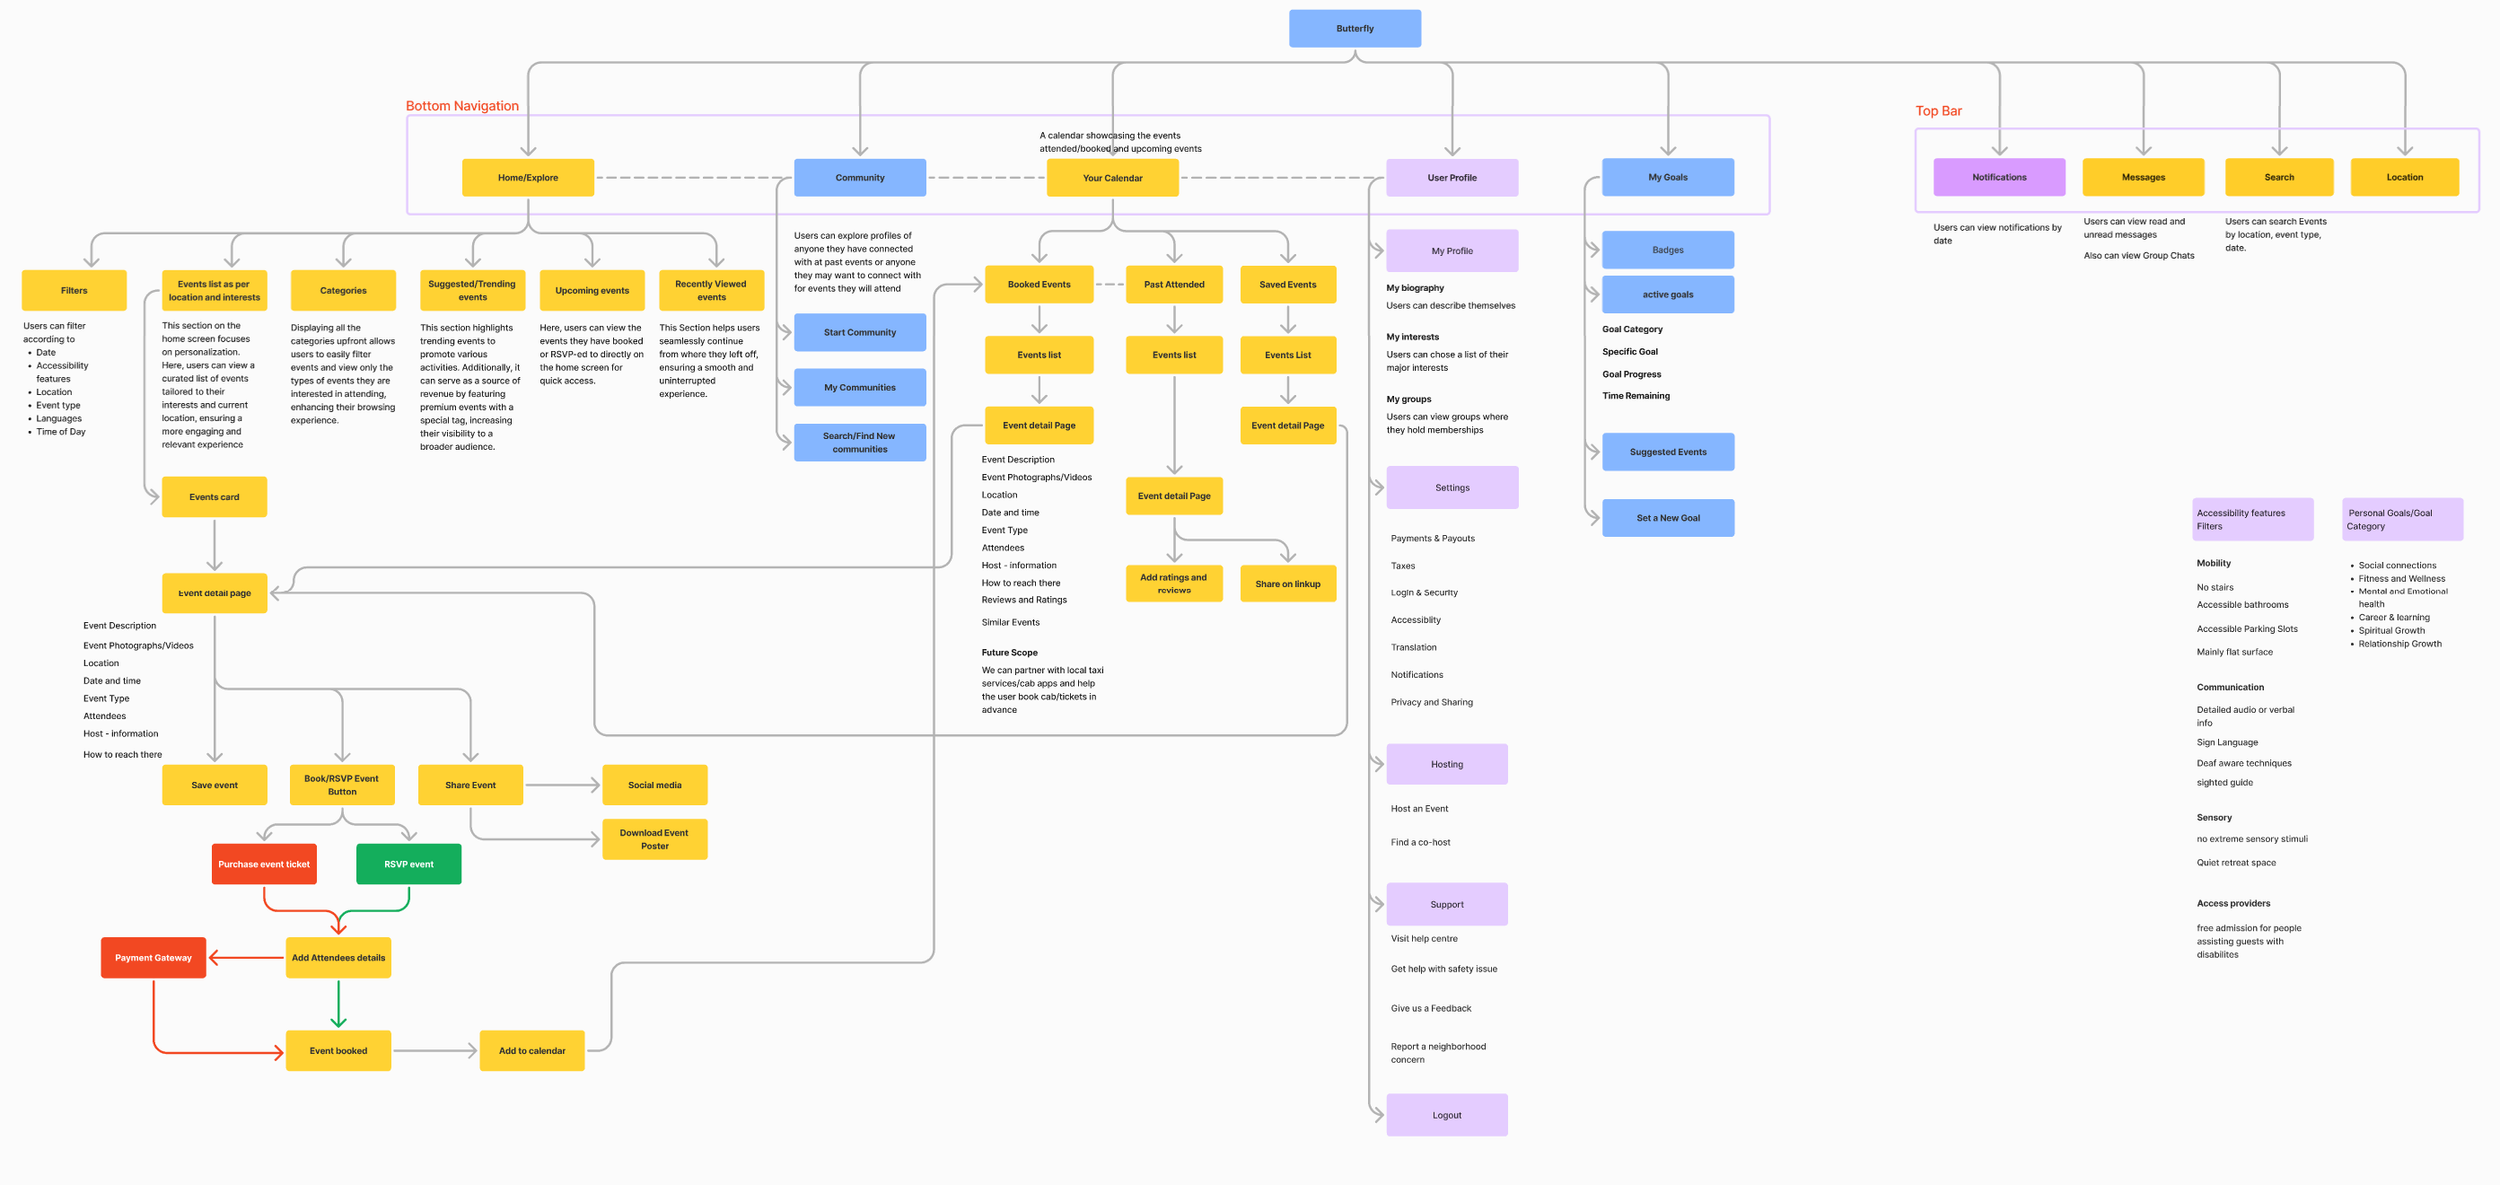2500x1185 pixels.
Task: Click the red Payment Gateway box
Action: click(x=153, y=958)
